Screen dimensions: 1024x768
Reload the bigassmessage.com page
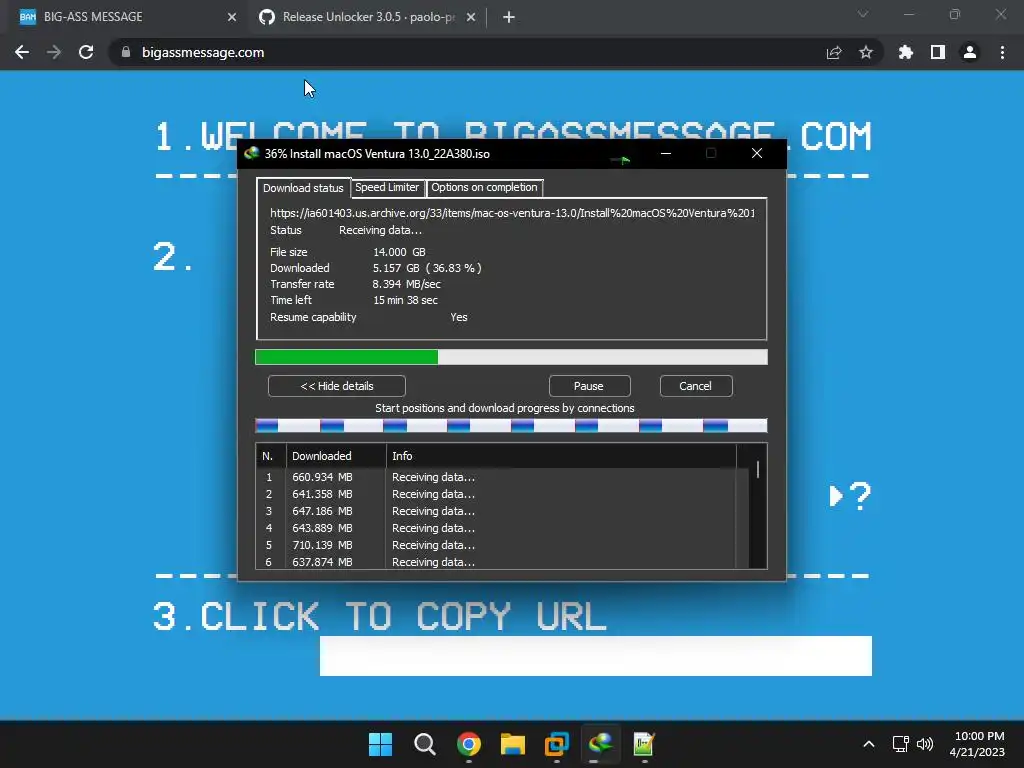(86, 52)
